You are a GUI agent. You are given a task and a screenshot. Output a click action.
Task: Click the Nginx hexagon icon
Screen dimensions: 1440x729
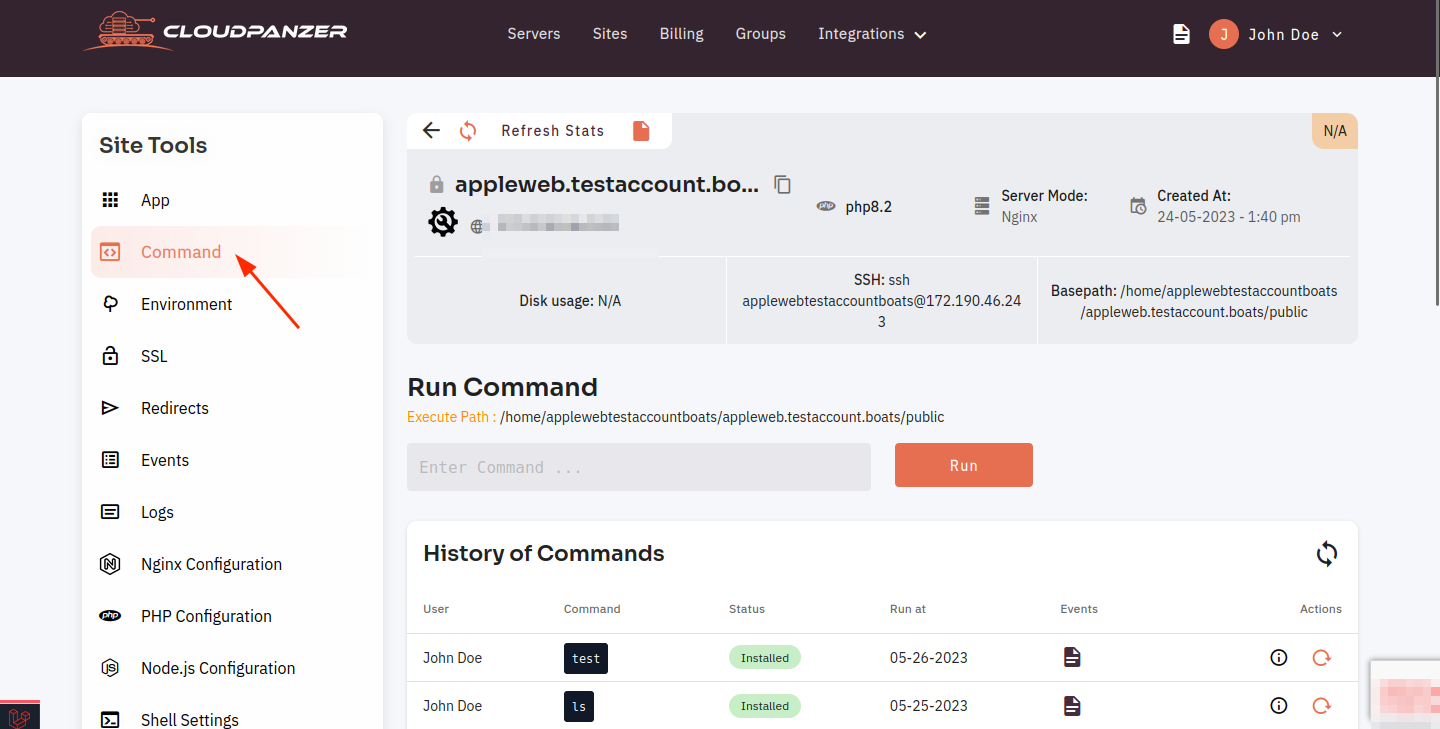111,564
